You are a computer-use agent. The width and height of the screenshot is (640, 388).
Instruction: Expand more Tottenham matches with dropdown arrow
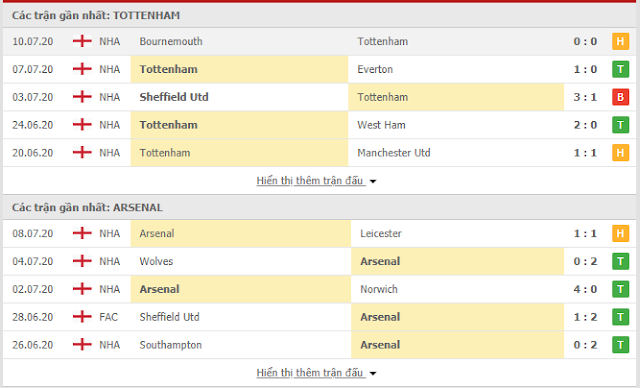pyautogui.click(x=373, y=182)
